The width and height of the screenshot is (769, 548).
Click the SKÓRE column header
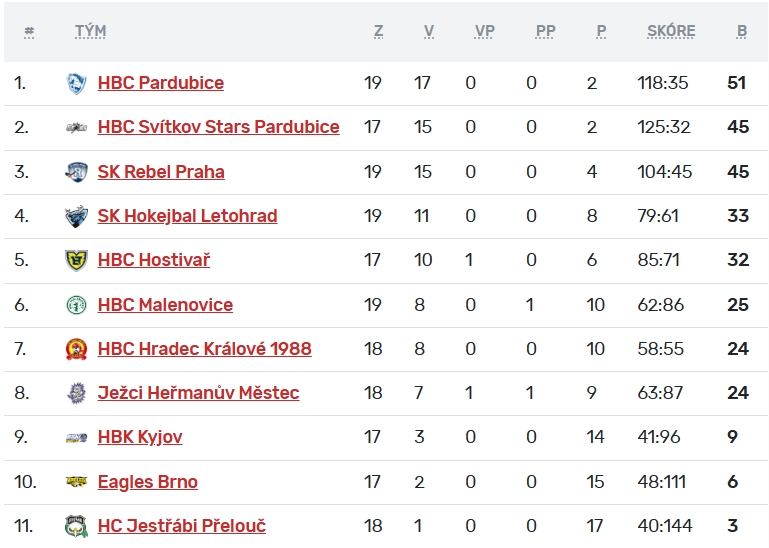(x=671, y=31)
